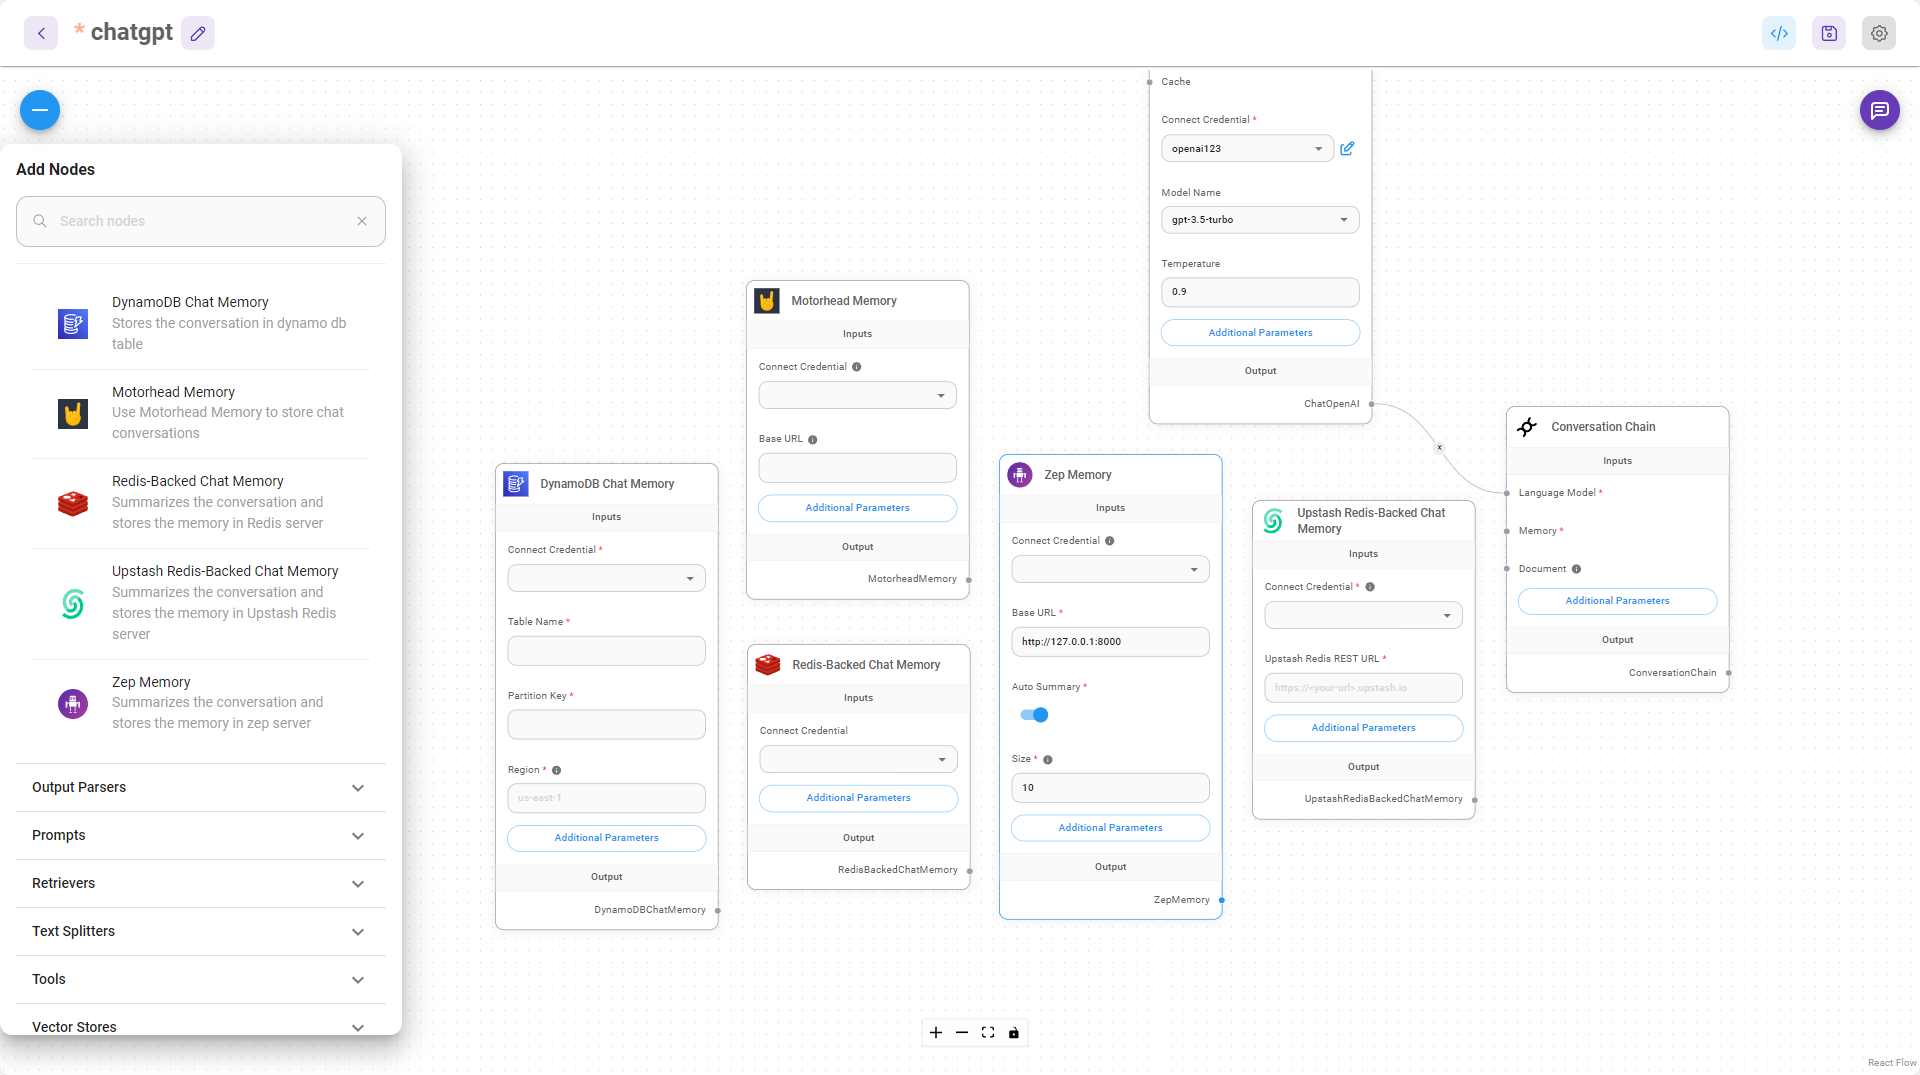Viewport: 1920px width, 1075px height.
Task: Toggle the Auto Summary switch off
Action: [x=1034, y=715]
